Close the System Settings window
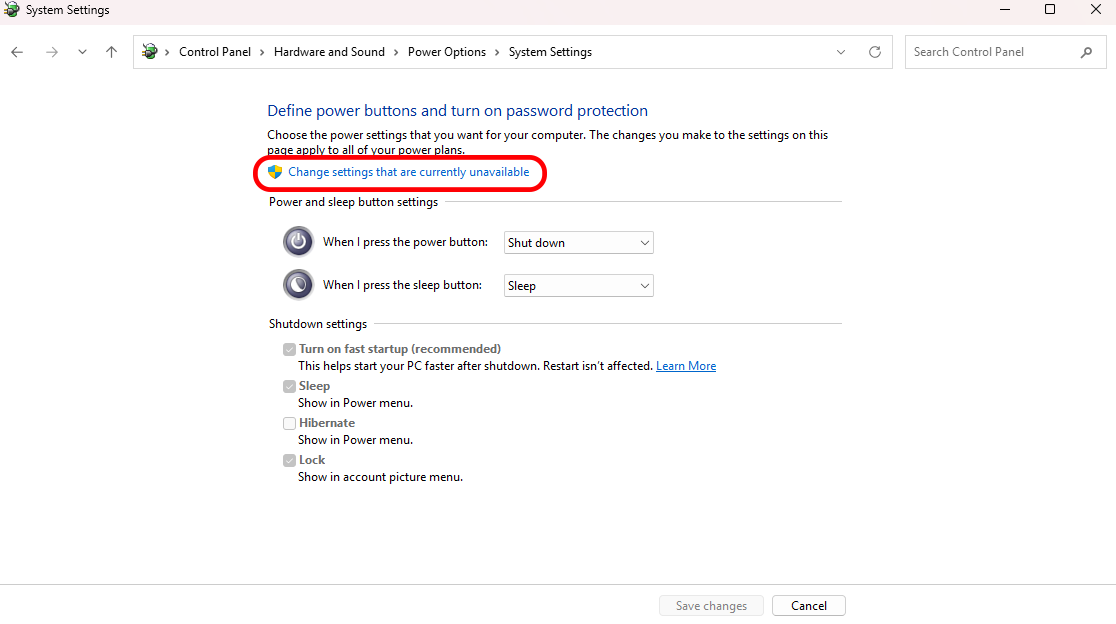 [1096, 9]
